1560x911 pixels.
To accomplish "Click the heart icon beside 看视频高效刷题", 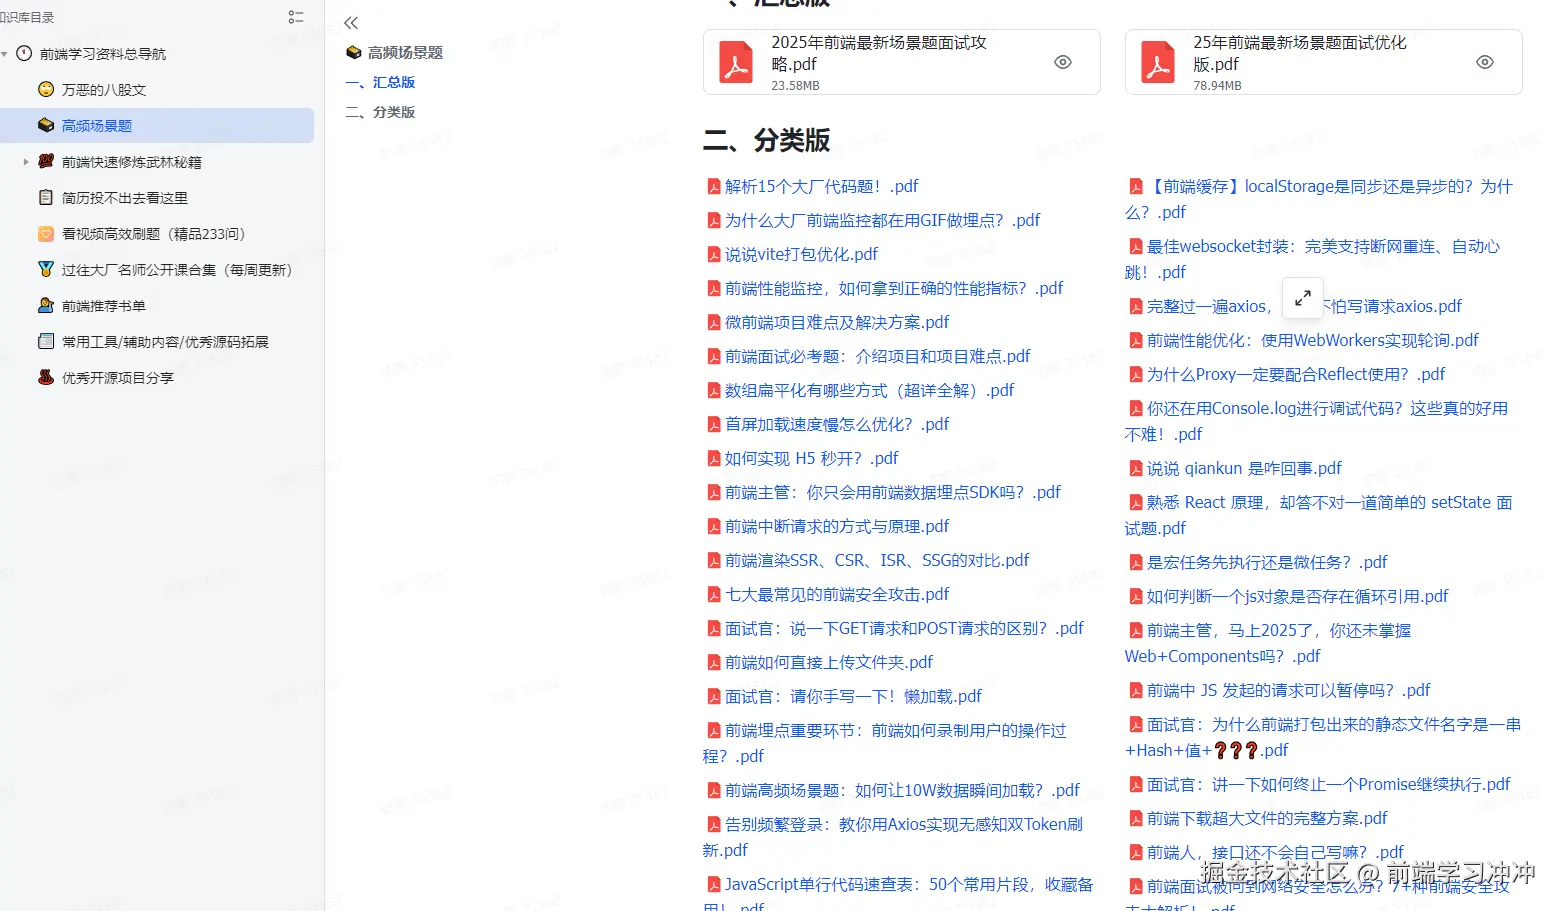I will pyautogui.click(x=46, y=233).
